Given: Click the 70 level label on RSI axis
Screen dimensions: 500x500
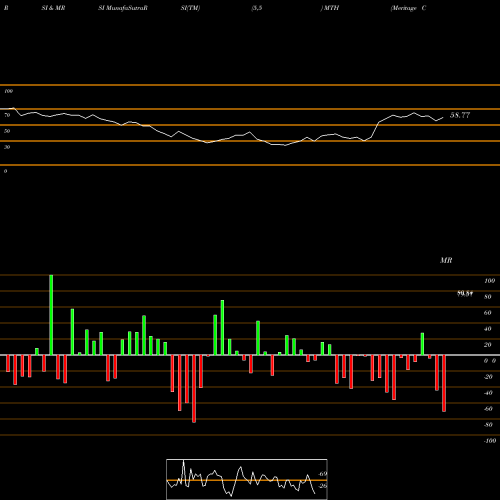Looking at the screenshot, I should (x=7, y=115).
